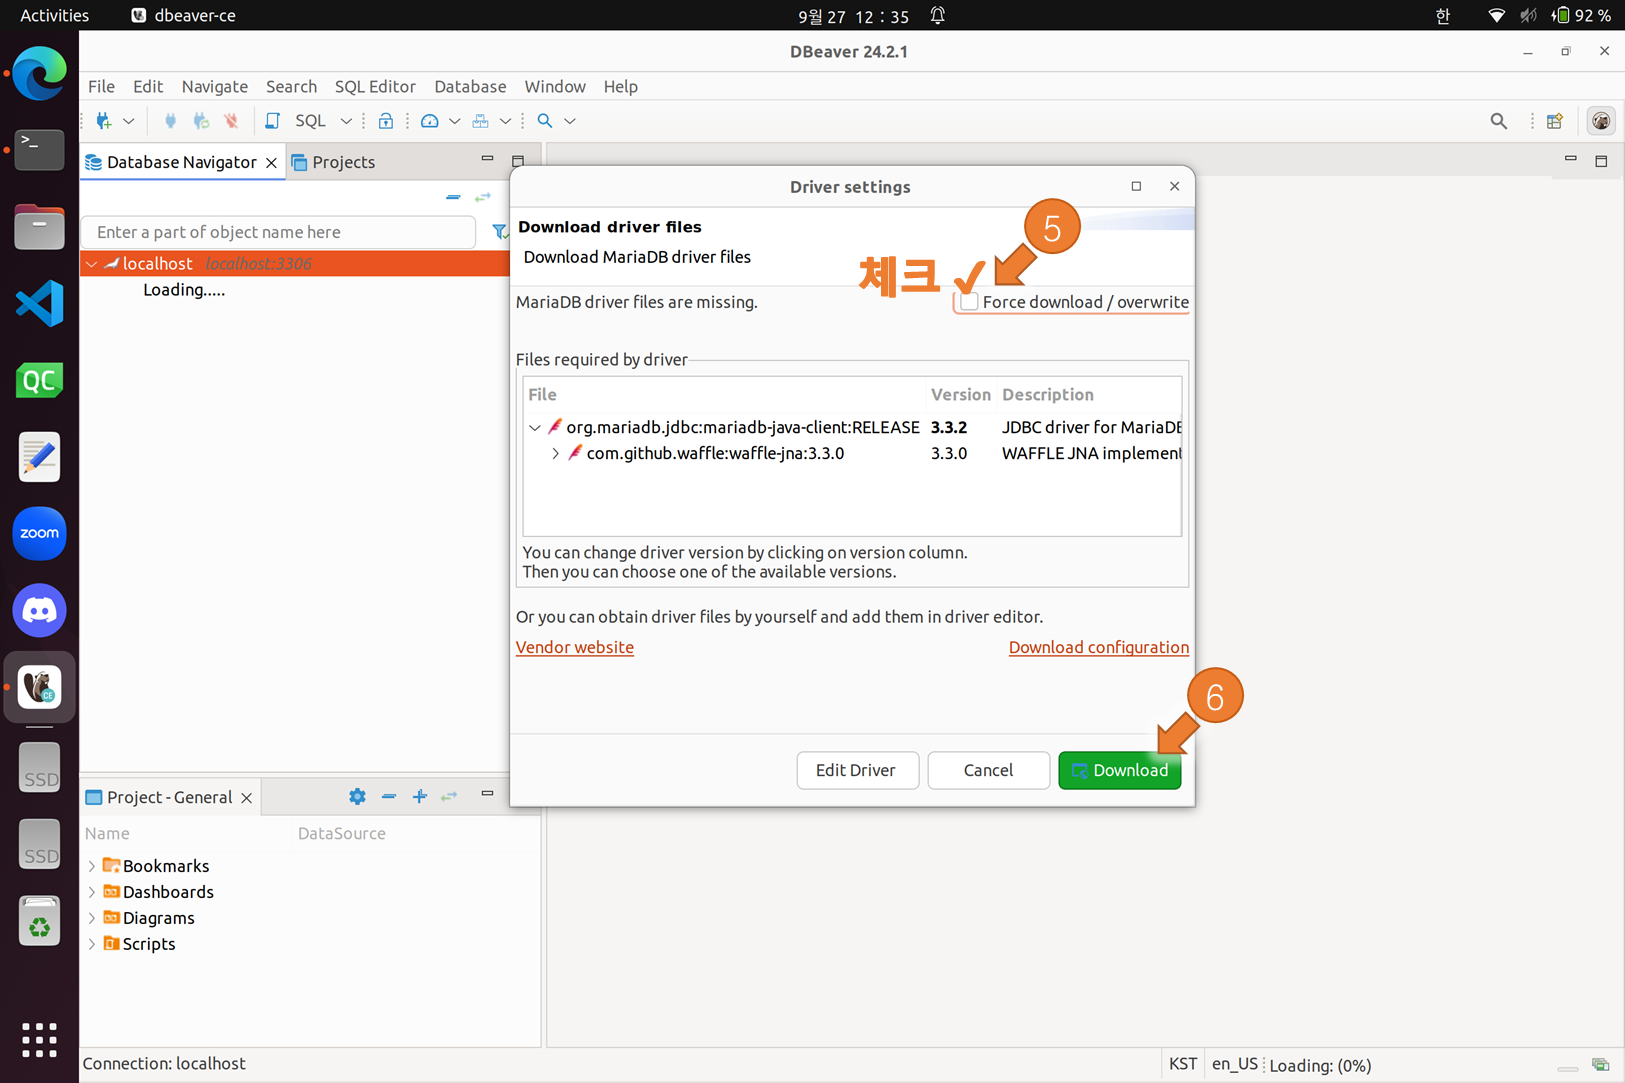Click the database tasks boxes icon

[481, 121]
